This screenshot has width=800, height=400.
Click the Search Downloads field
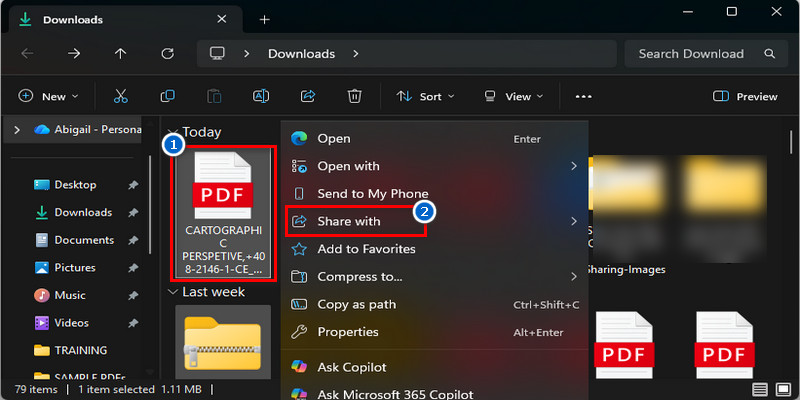706,54
